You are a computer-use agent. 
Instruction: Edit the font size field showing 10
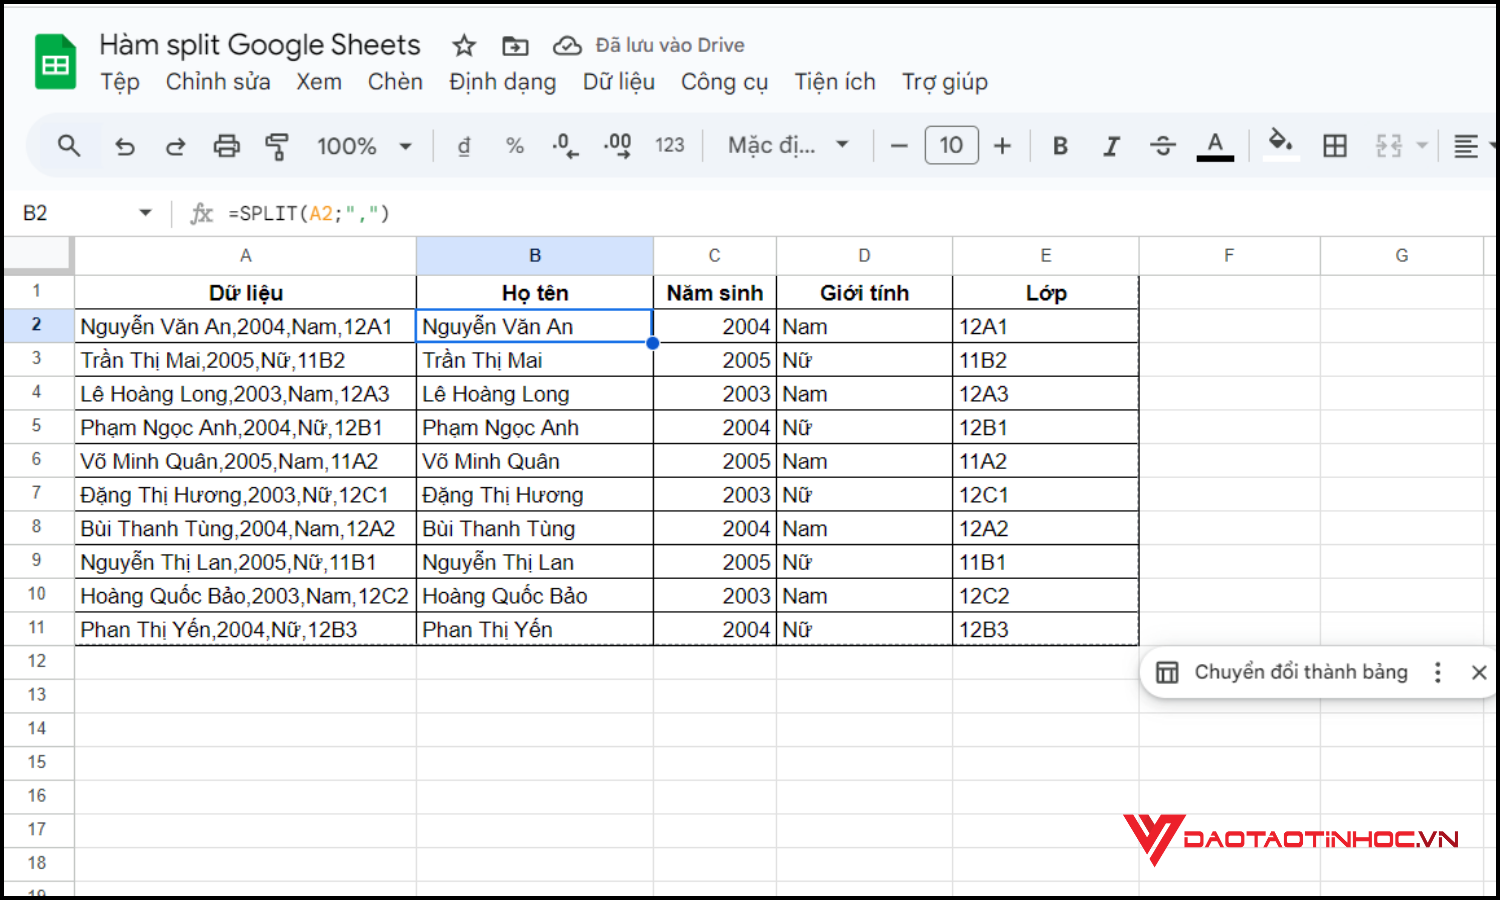click(951, 146)
